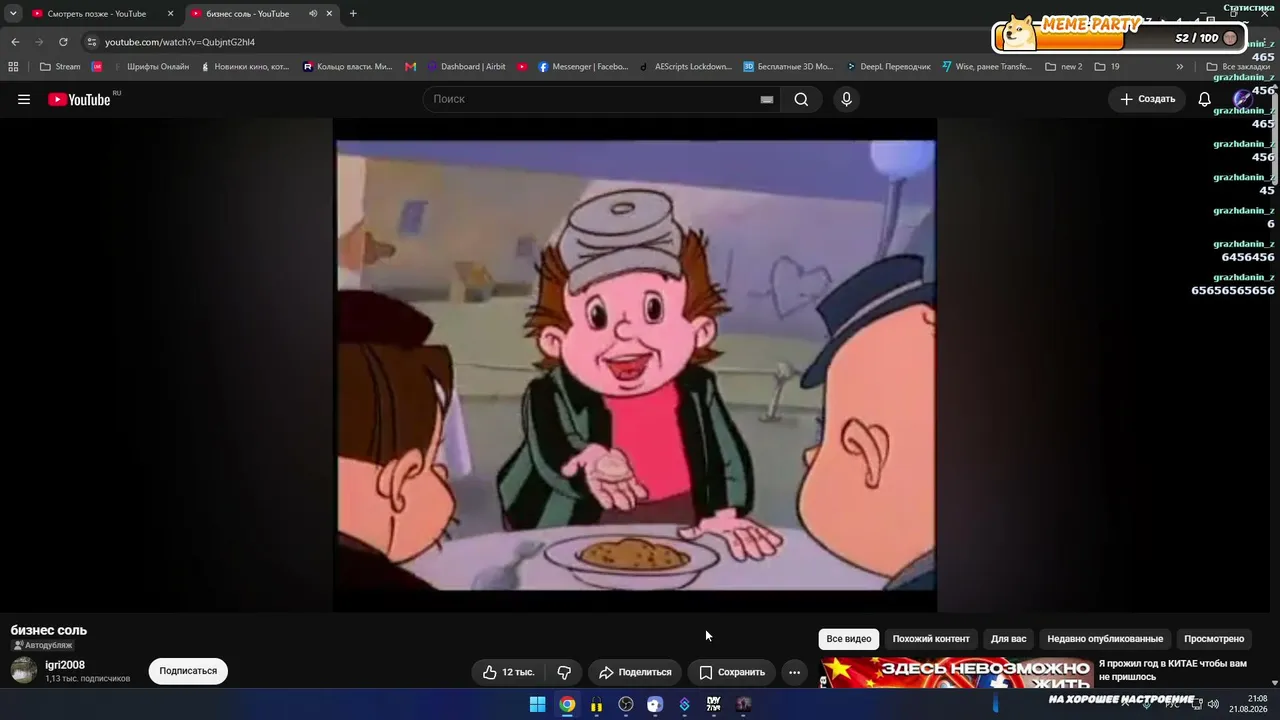Open OBS Studio from the taskbar
Viewport: 1280px width, 720px height.
coord(626,704)
